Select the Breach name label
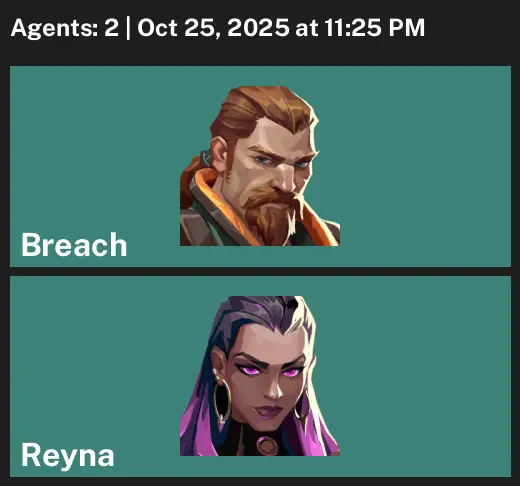520x486 pixels. [x=74, y=245]
